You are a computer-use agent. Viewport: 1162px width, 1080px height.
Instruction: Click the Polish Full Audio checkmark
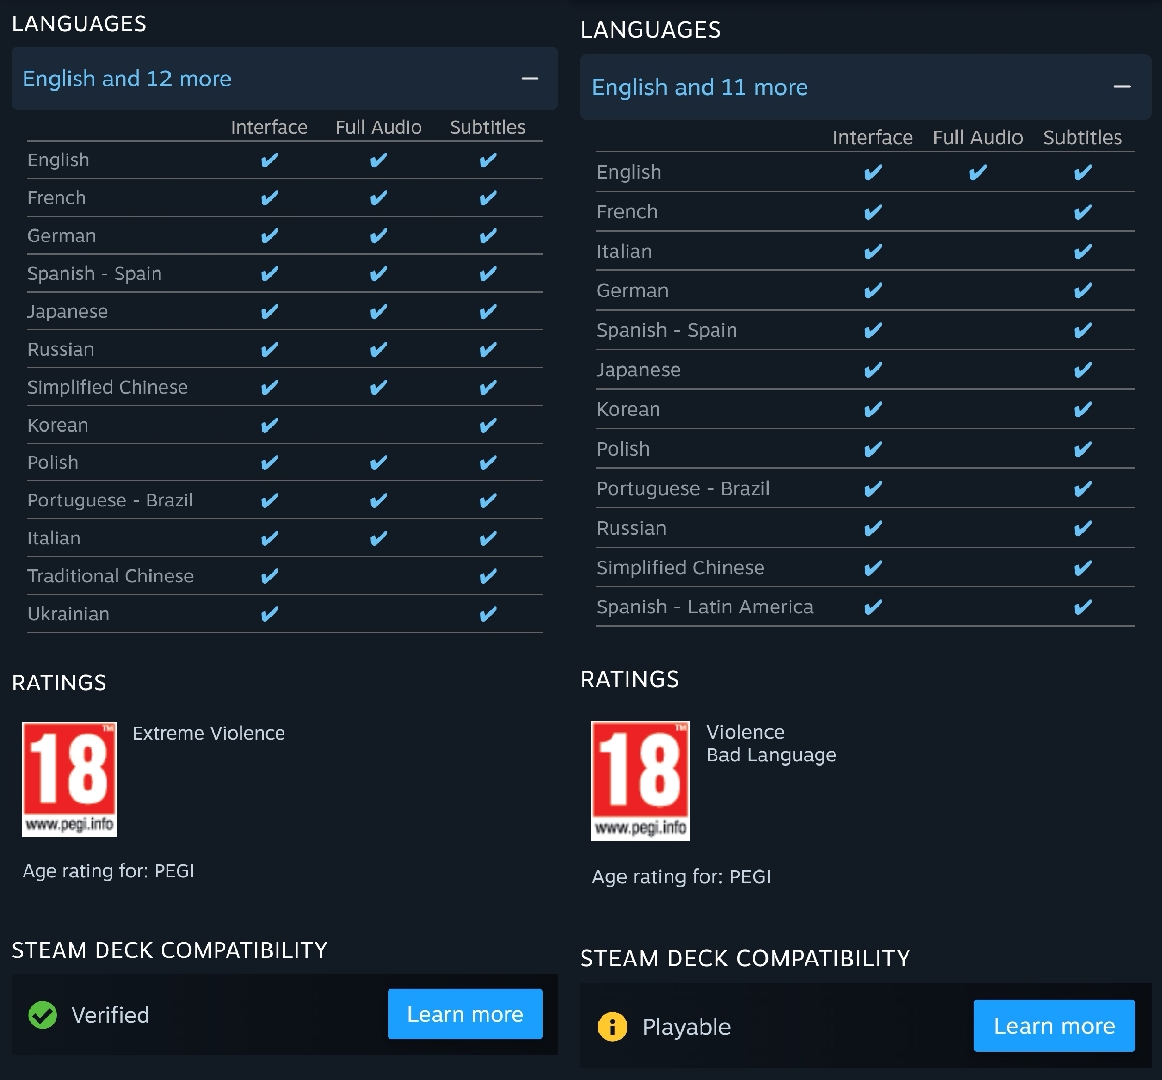click(379, 463)
